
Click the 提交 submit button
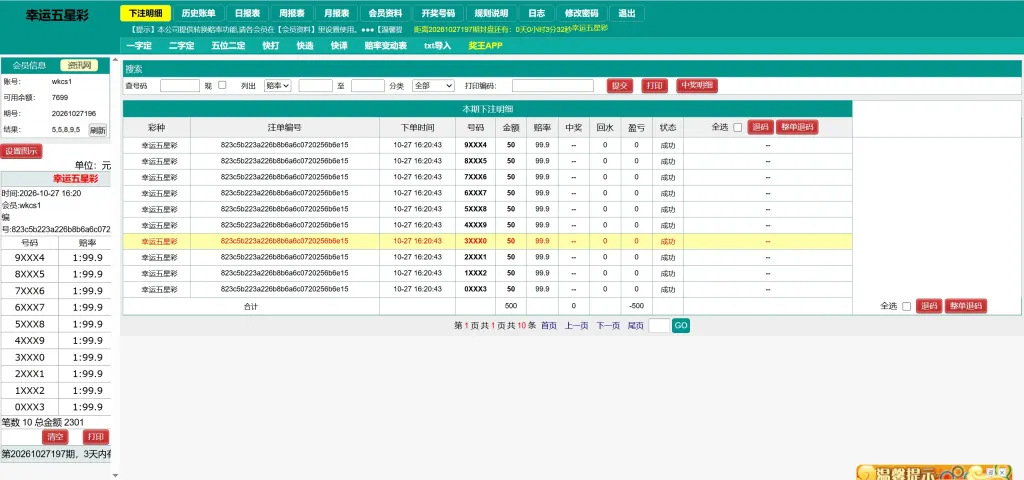click(620, 86)
